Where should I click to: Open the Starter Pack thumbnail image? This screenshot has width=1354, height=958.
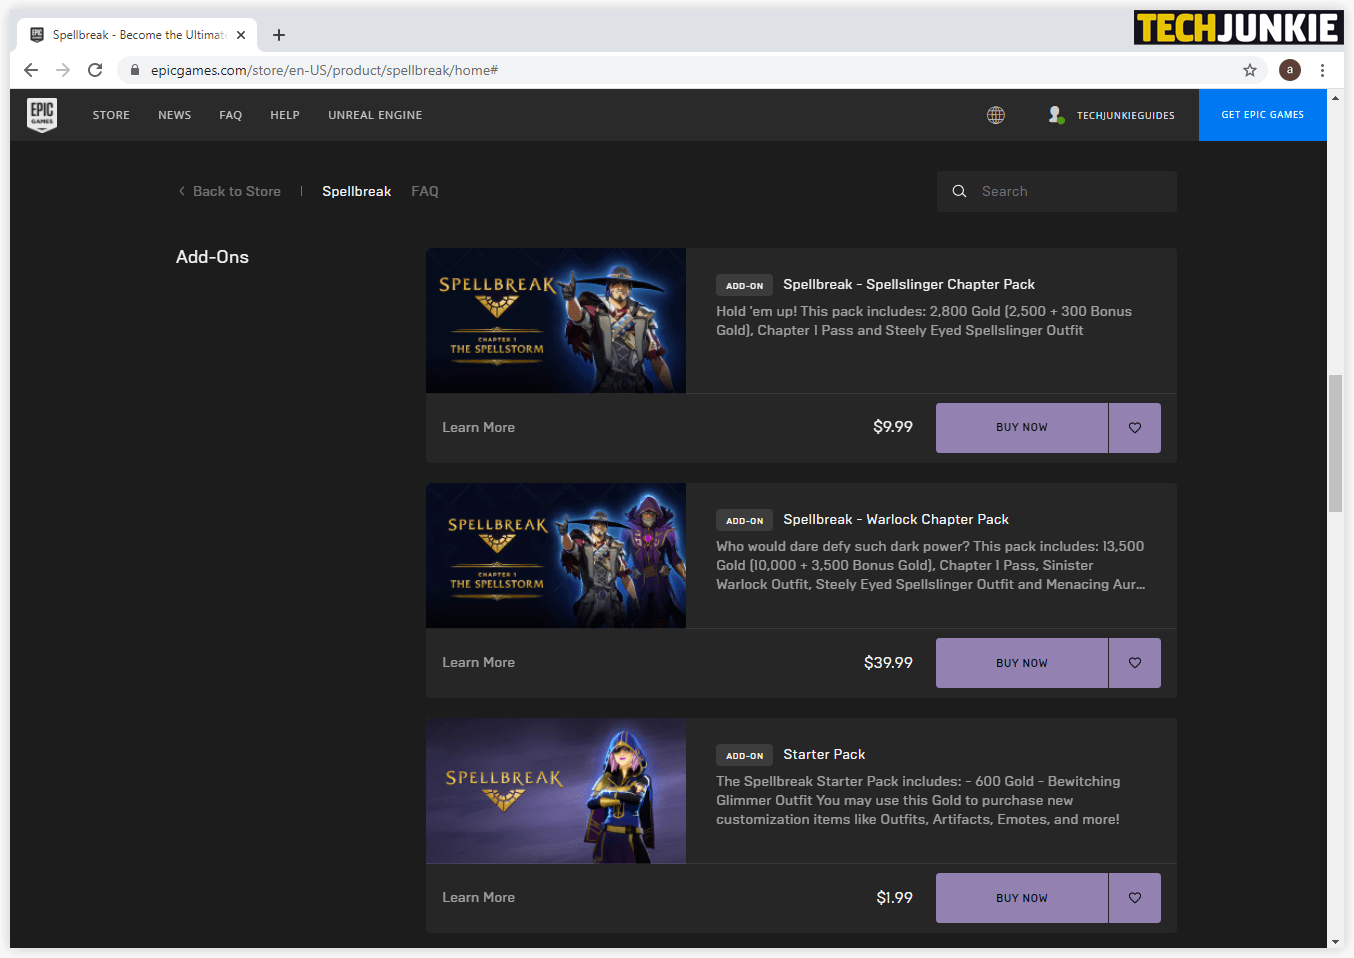point(555,790)
